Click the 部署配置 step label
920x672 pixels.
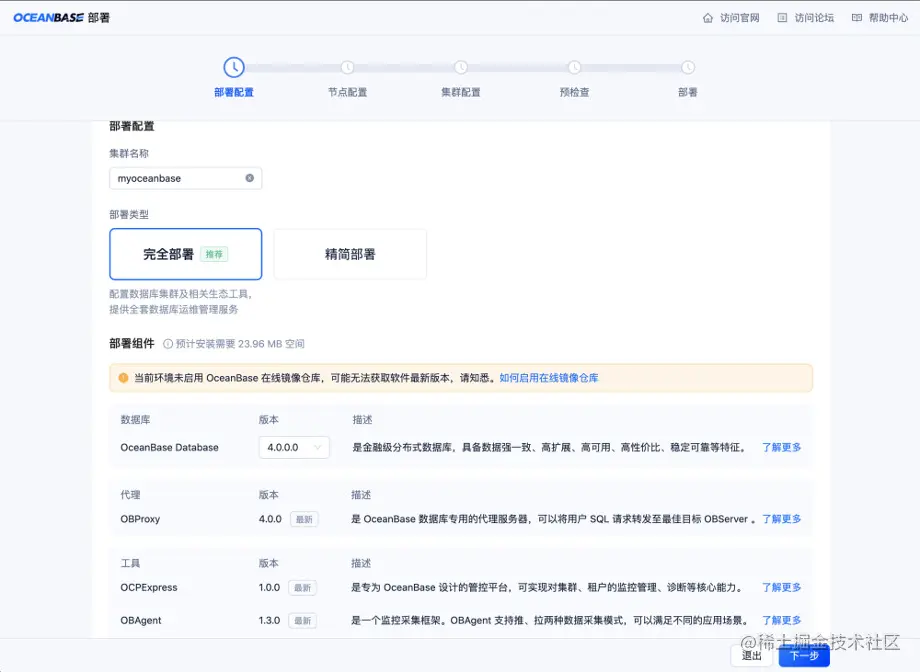click(234, 92)
